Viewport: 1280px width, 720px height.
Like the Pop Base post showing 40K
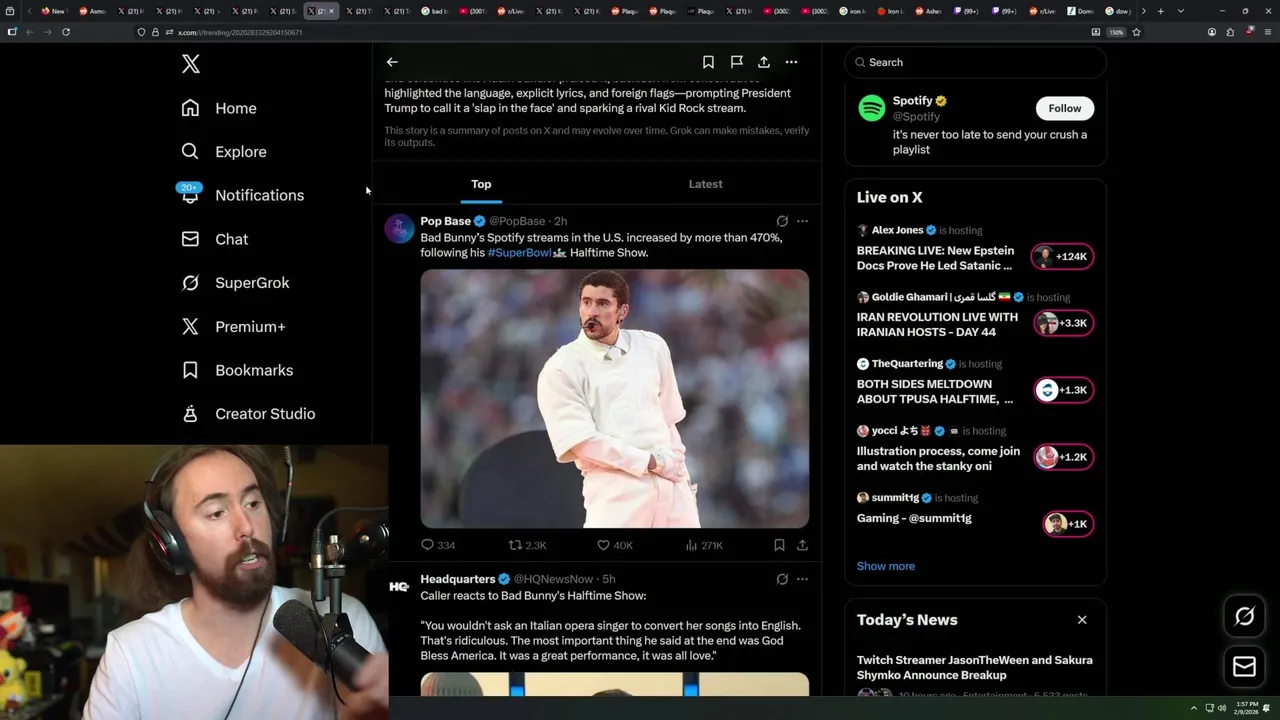(x=615, y=545)
